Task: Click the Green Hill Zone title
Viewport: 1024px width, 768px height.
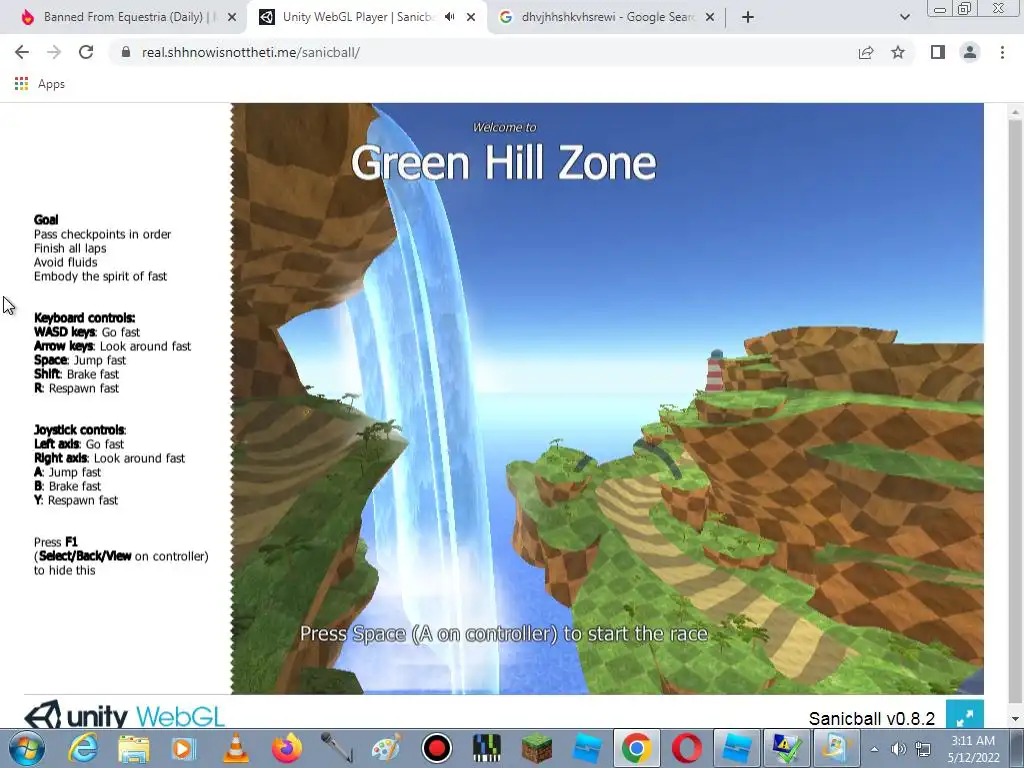Action: coord(504,163)
